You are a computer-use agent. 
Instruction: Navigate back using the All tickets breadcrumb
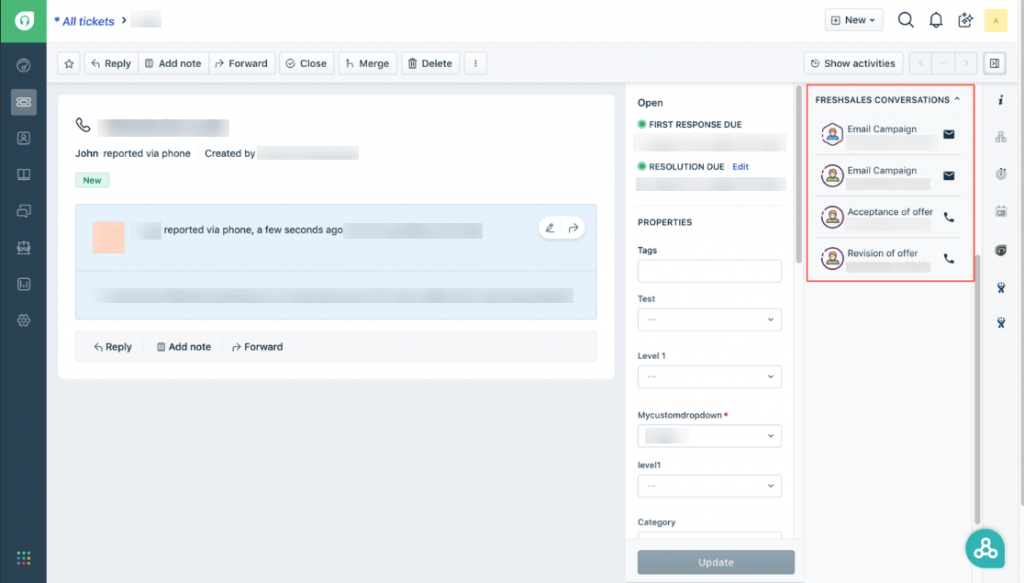[x=86, y=19]
